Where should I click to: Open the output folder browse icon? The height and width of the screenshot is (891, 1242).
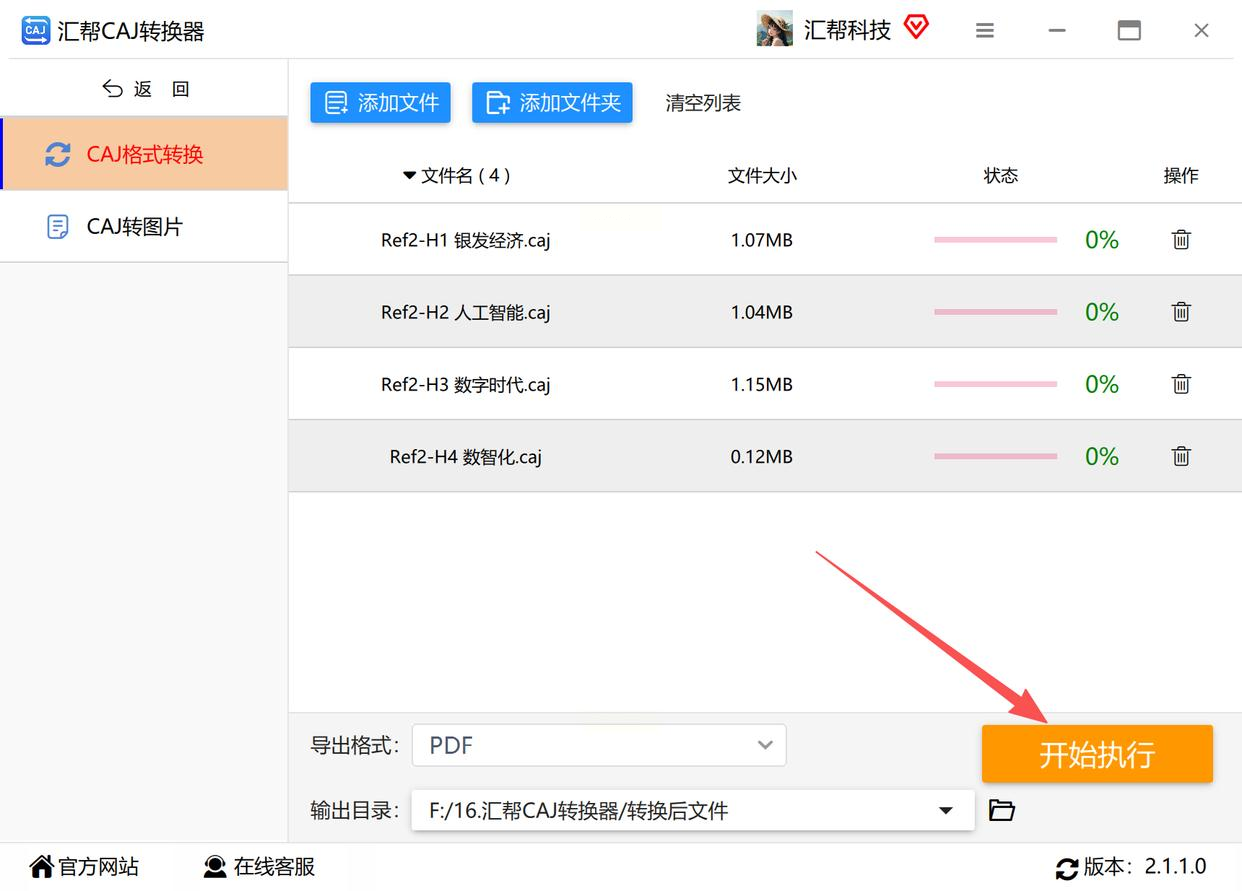(1002, 810)
